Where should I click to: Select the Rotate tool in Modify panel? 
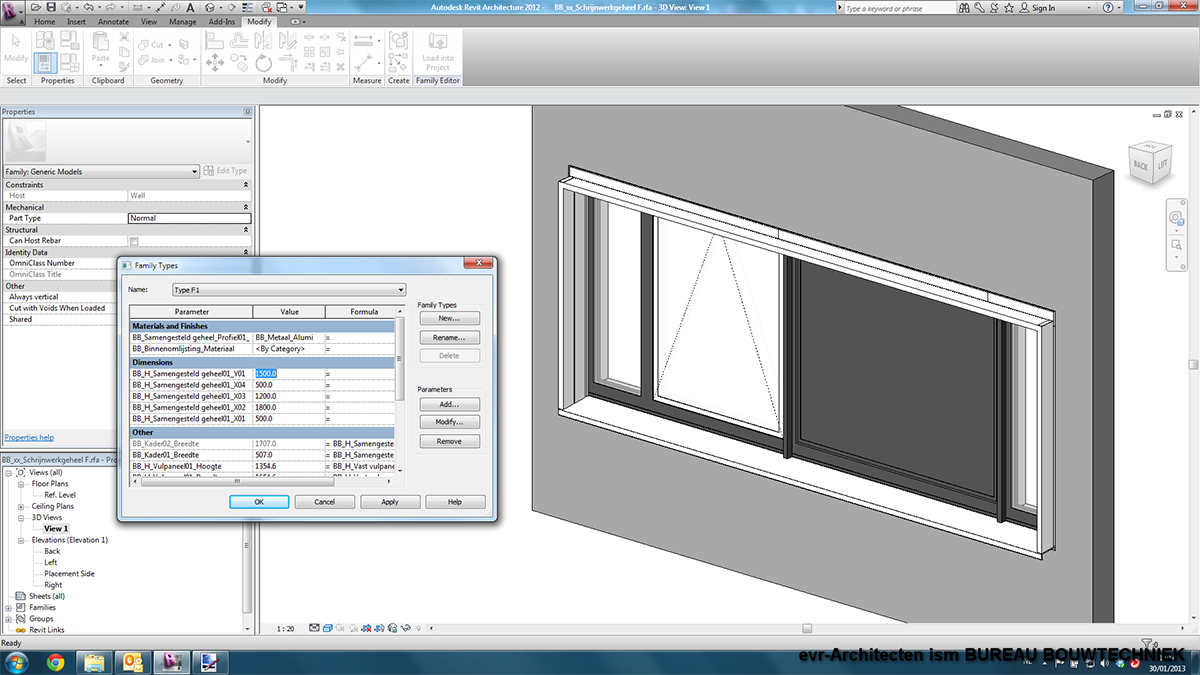[x=263, y=62]
